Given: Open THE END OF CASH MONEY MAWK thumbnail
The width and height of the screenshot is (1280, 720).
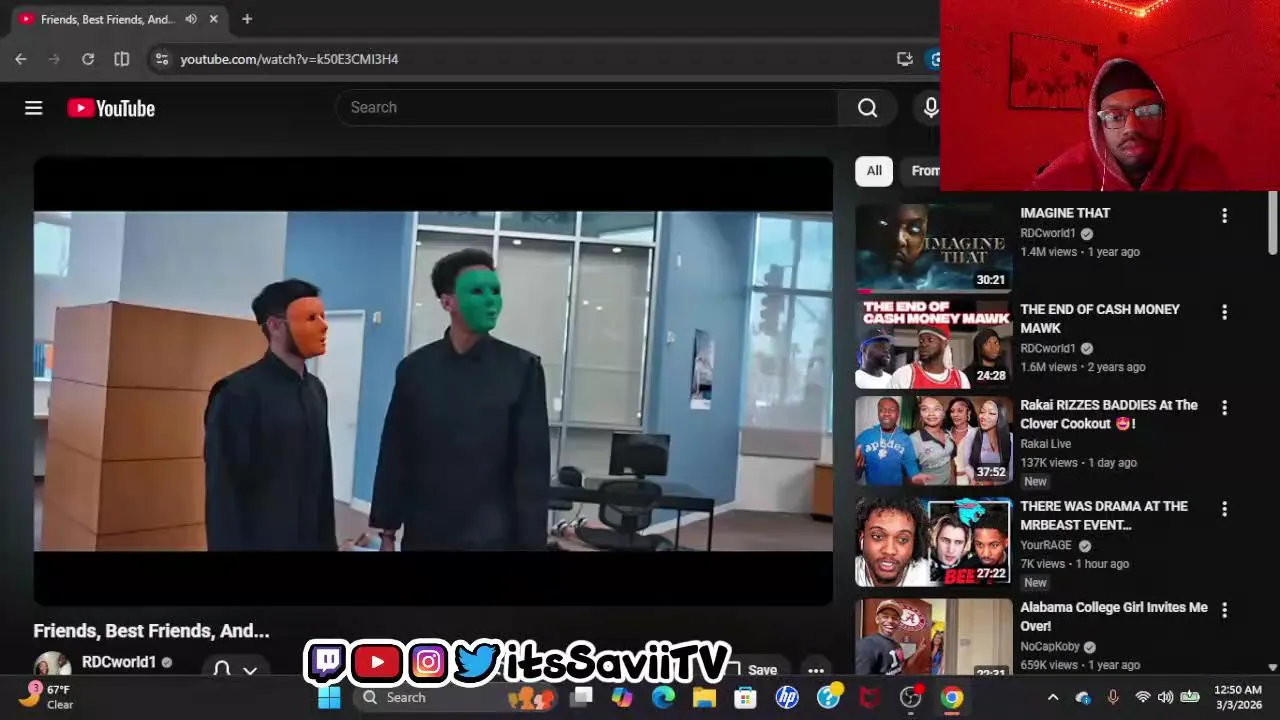Looking at the screenshot, I should [933, 344].
